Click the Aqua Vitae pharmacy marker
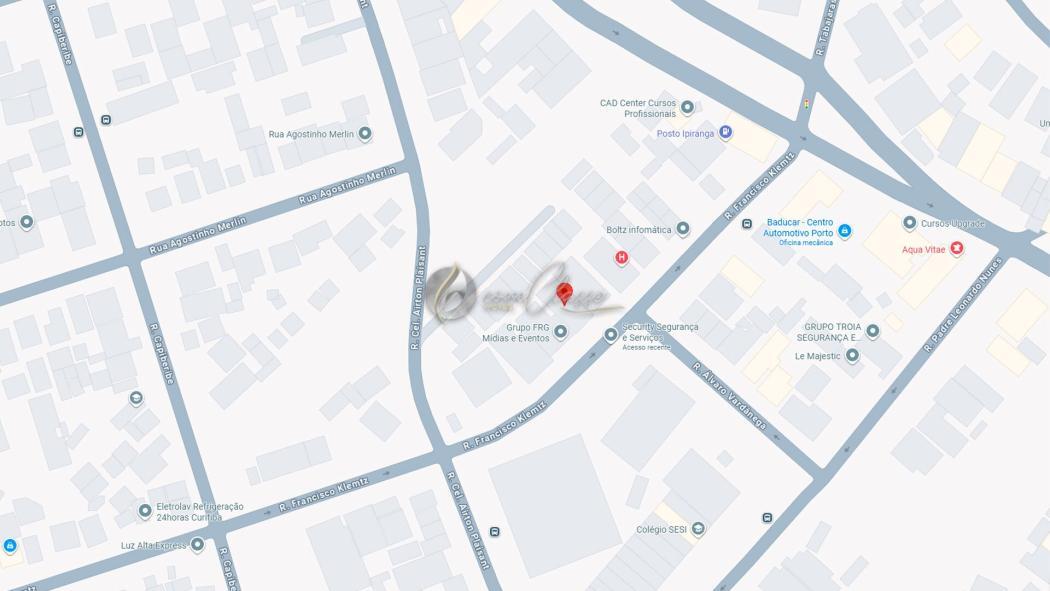This screenshot has width=1050, height=591. click(957, 249)
